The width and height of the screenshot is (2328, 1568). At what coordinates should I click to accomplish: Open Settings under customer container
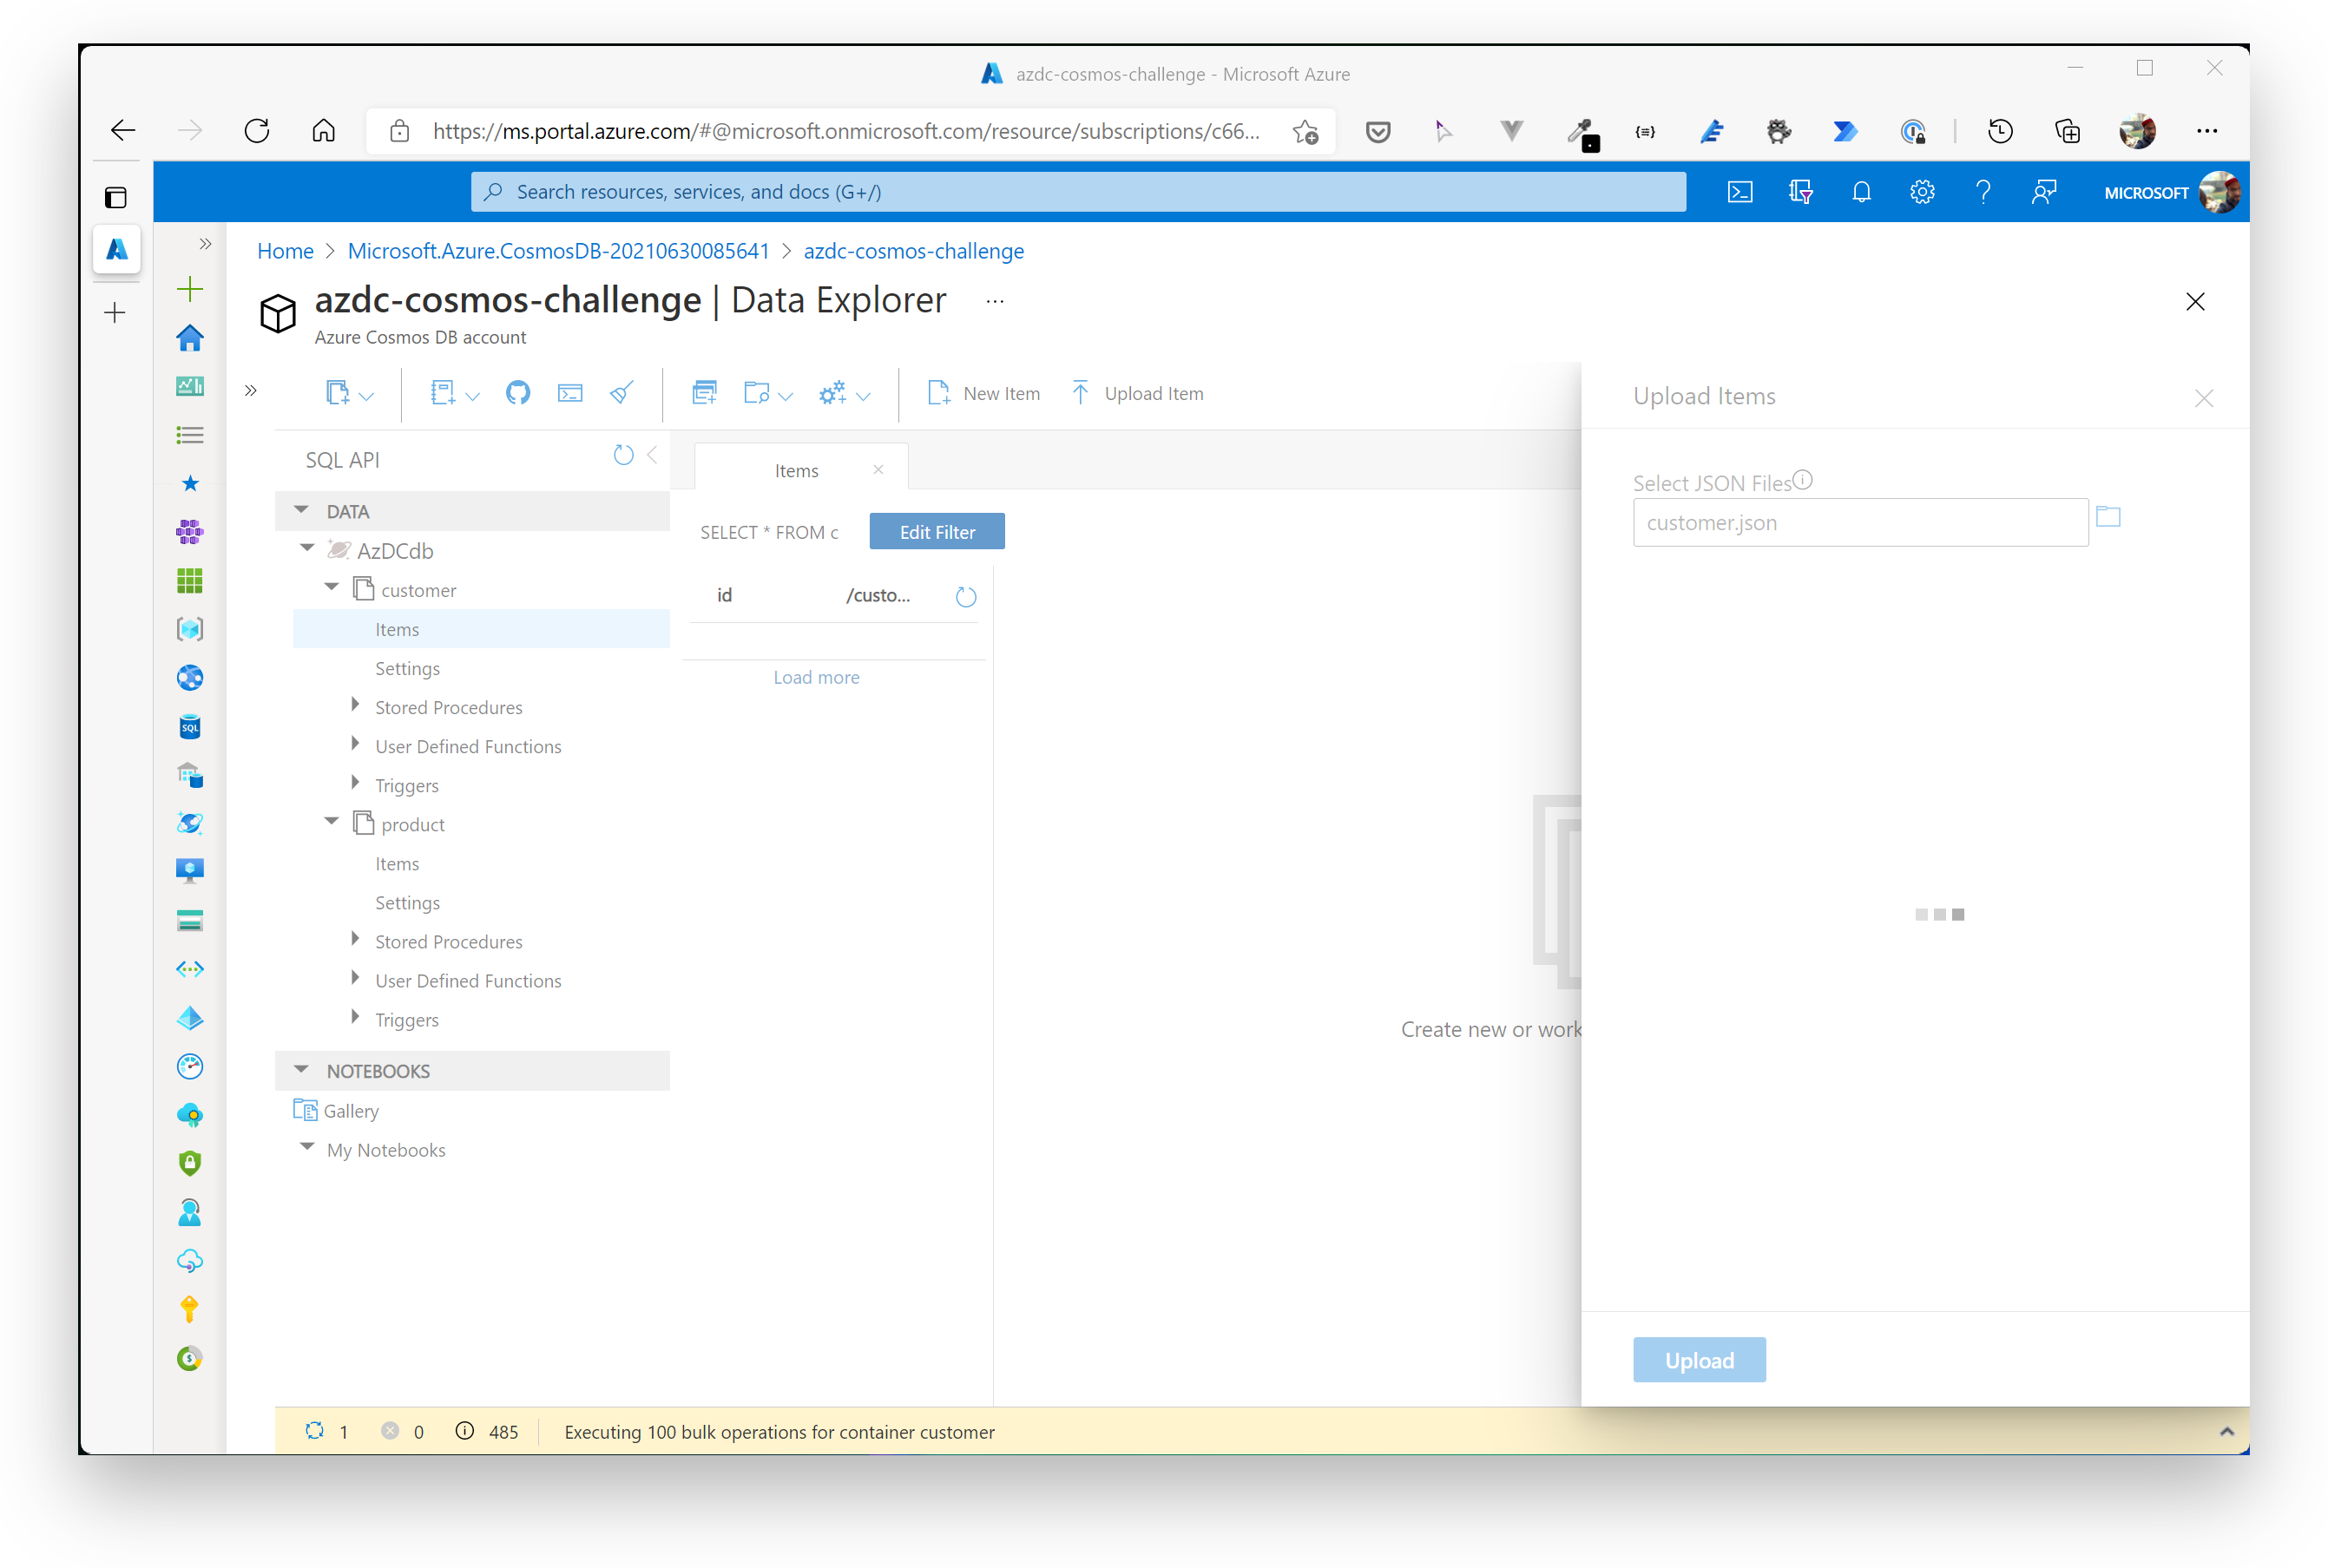[x=407, y=668]
